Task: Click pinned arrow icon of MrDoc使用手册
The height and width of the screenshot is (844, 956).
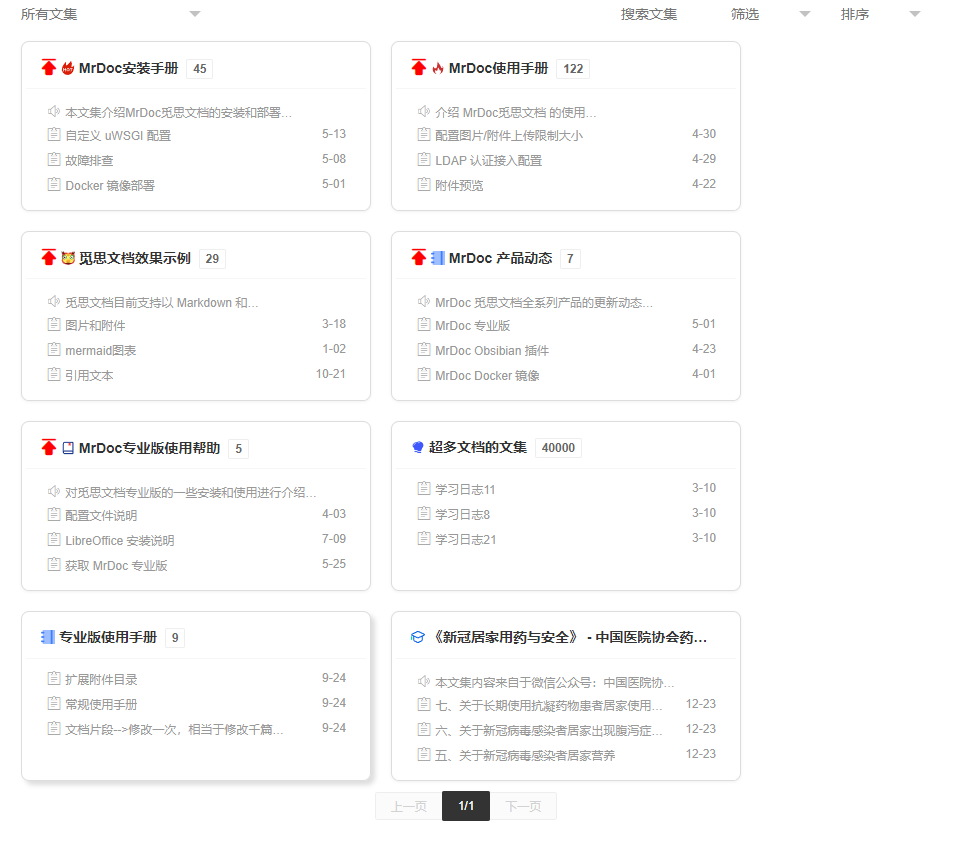Action: tap(419, 67)
